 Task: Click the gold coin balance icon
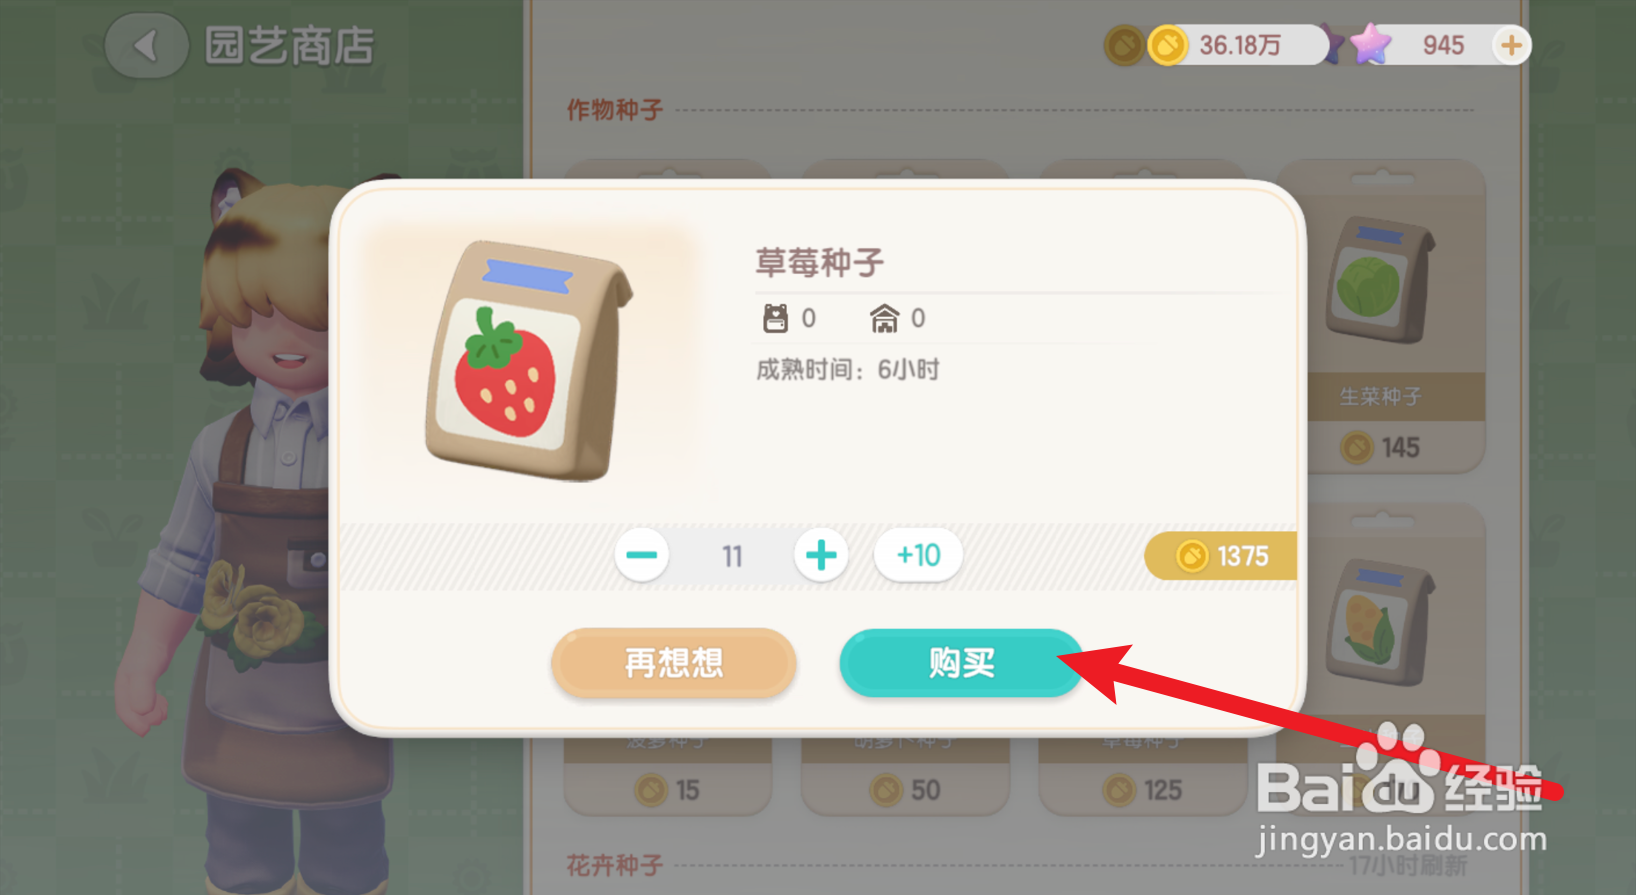pos(1167,46)
